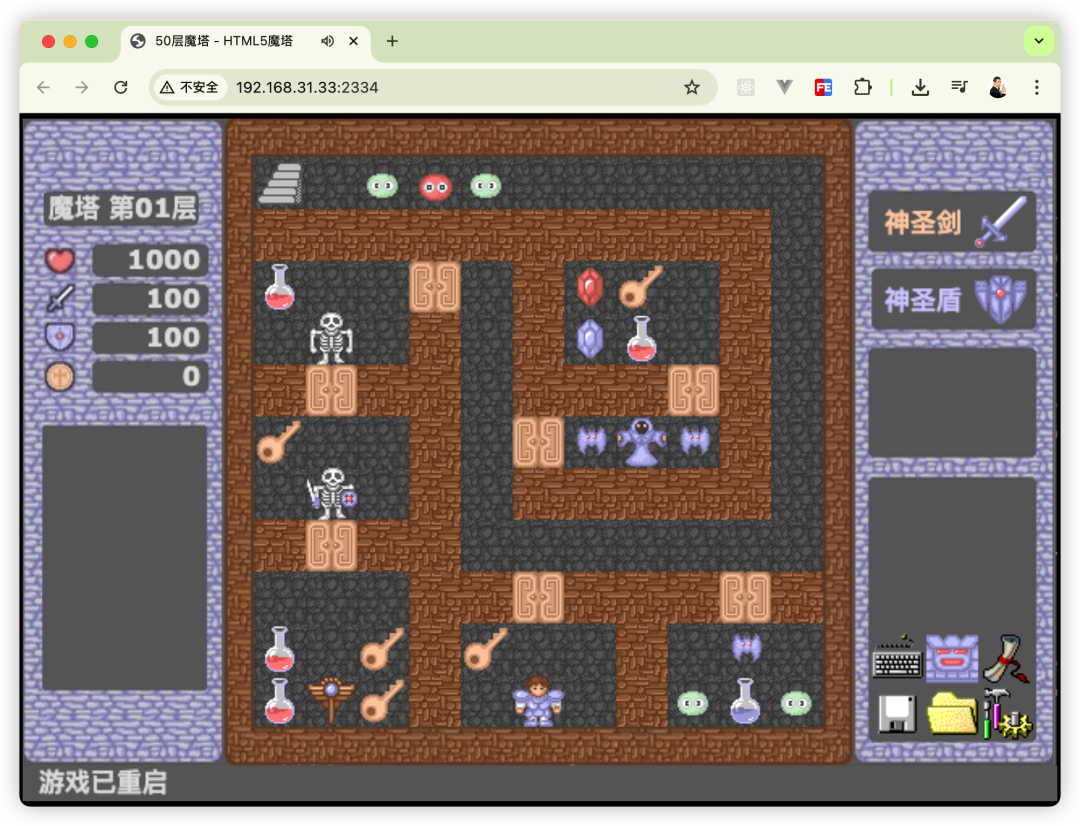The height and width of the screenshot is (826, 1080).
Task: Save the game with floppy disk icon
Action: (896, 714)
